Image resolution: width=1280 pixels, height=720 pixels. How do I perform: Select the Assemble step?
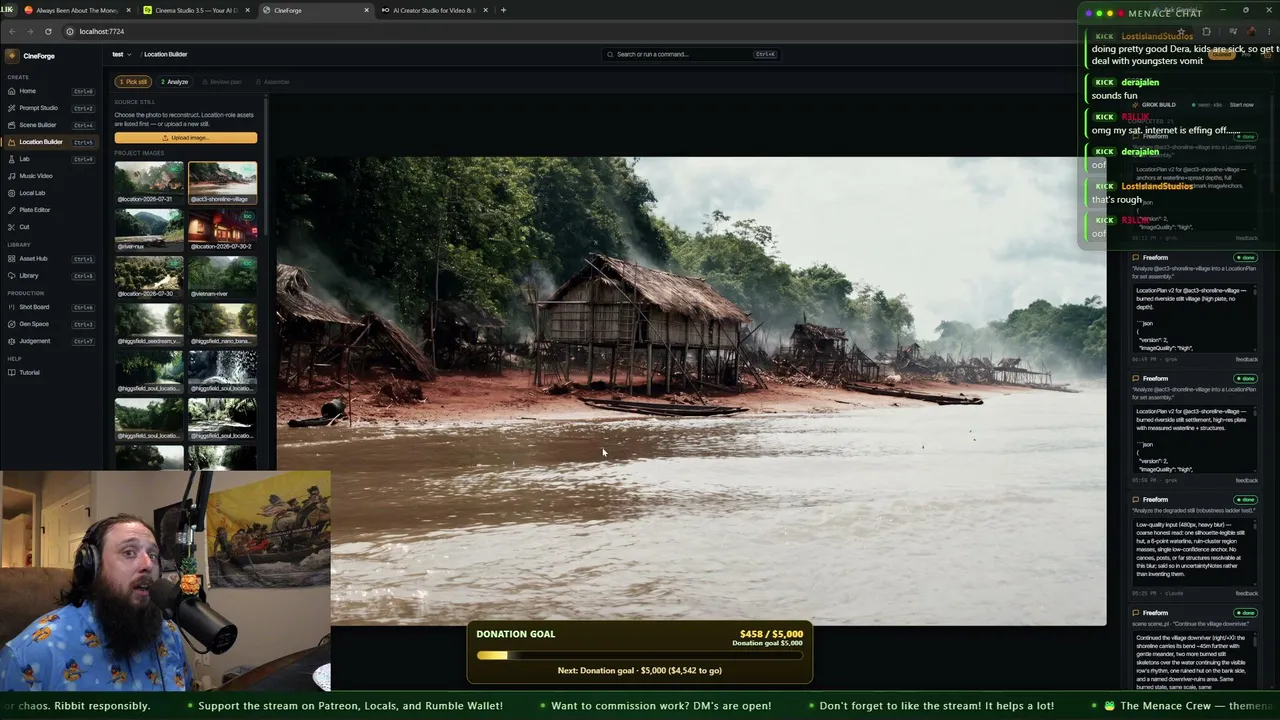tap(272, 82)
